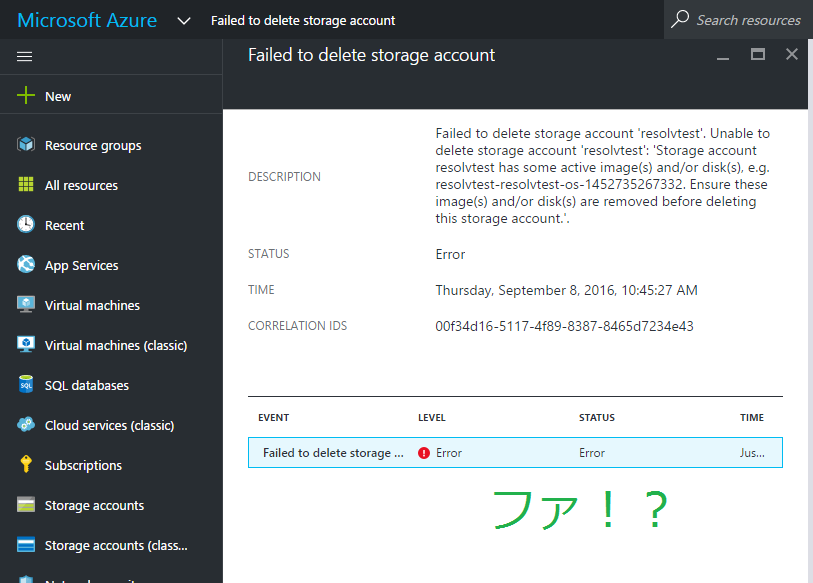Click the blade title 'Failed to delete storage account'

point(371,55)
